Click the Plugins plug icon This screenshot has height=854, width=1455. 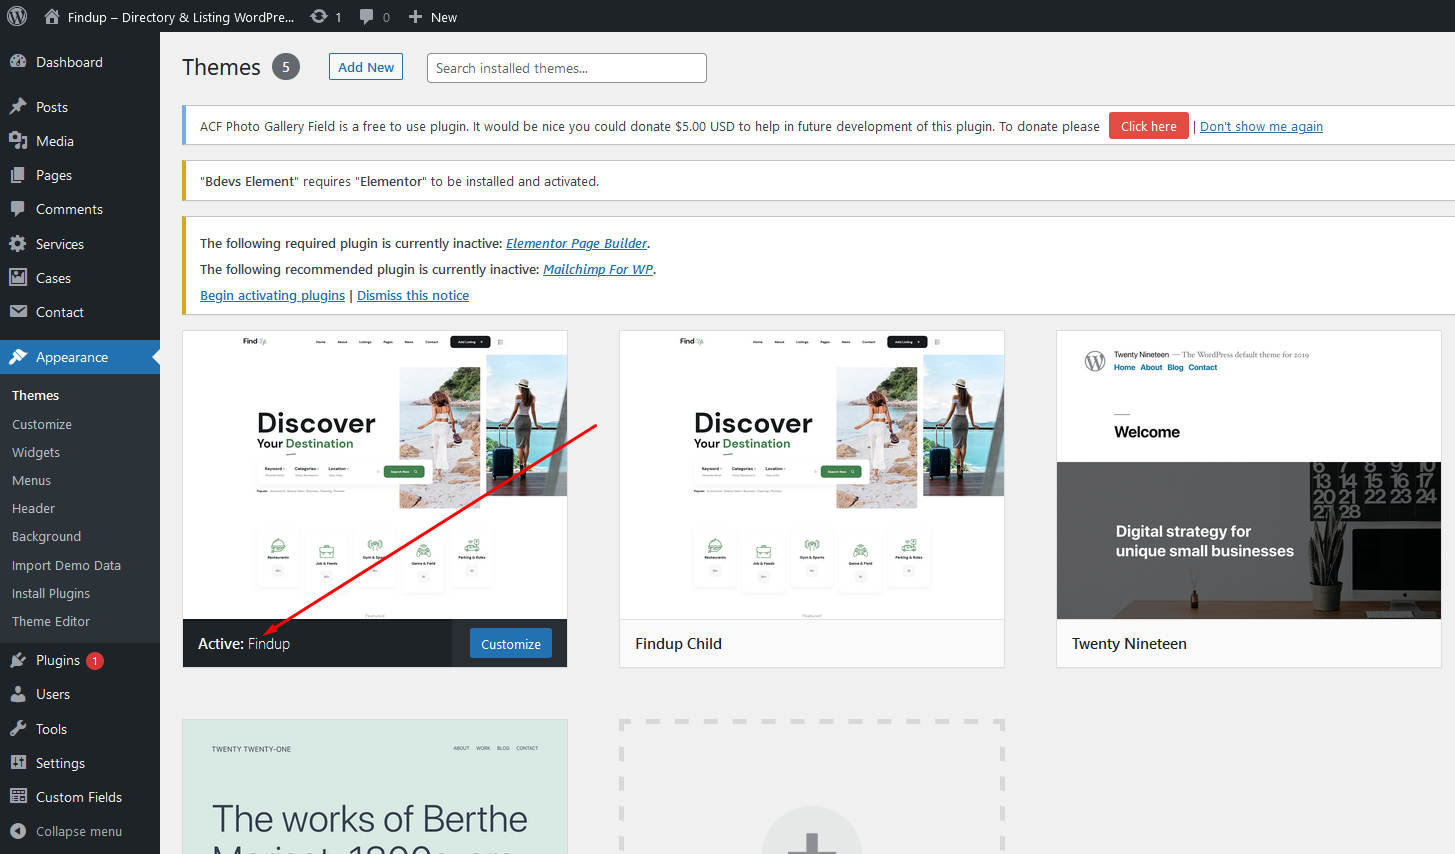point(18,660)
